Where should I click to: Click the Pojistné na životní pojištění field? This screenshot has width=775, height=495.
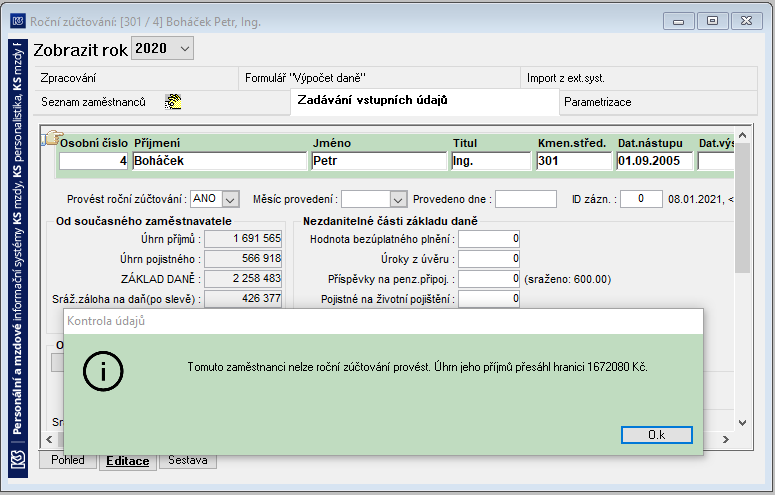pos(489,299)
